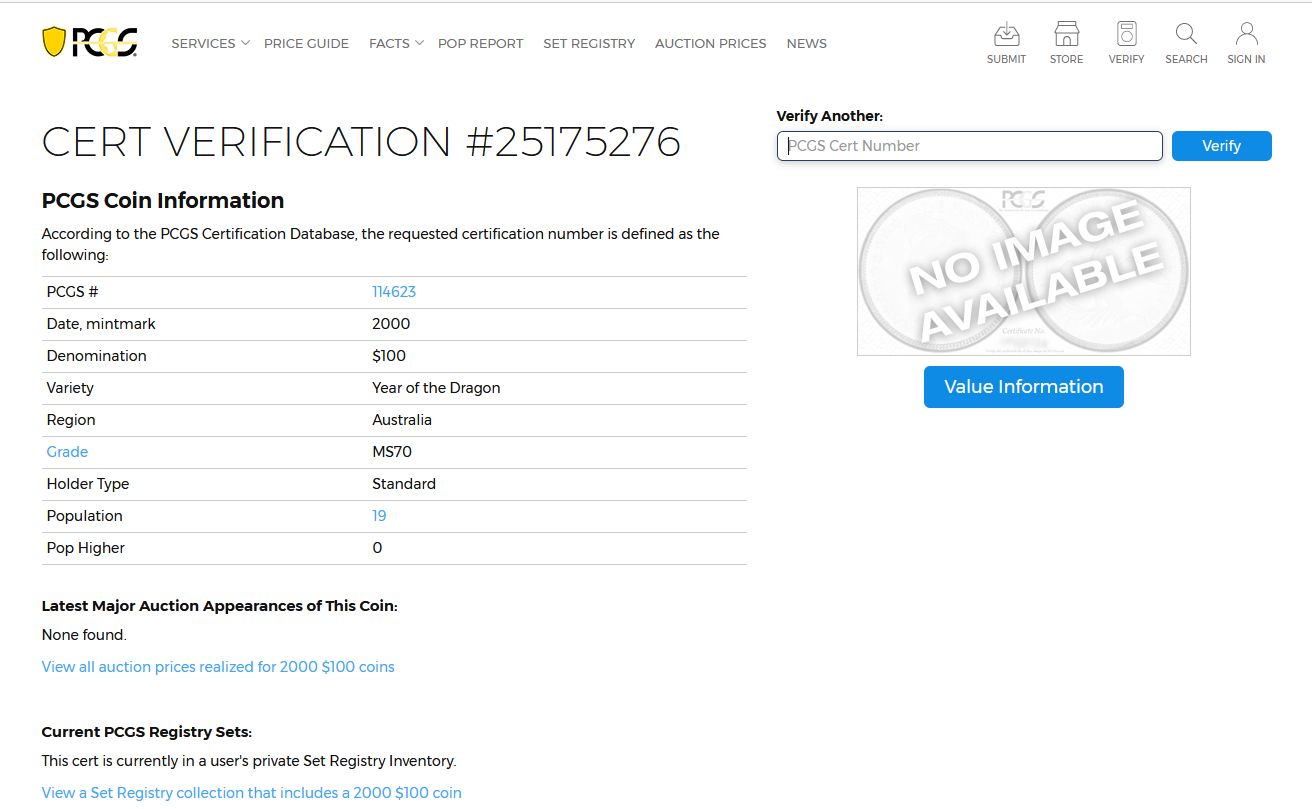Select the 2000 date value

(x=391, y=324)
